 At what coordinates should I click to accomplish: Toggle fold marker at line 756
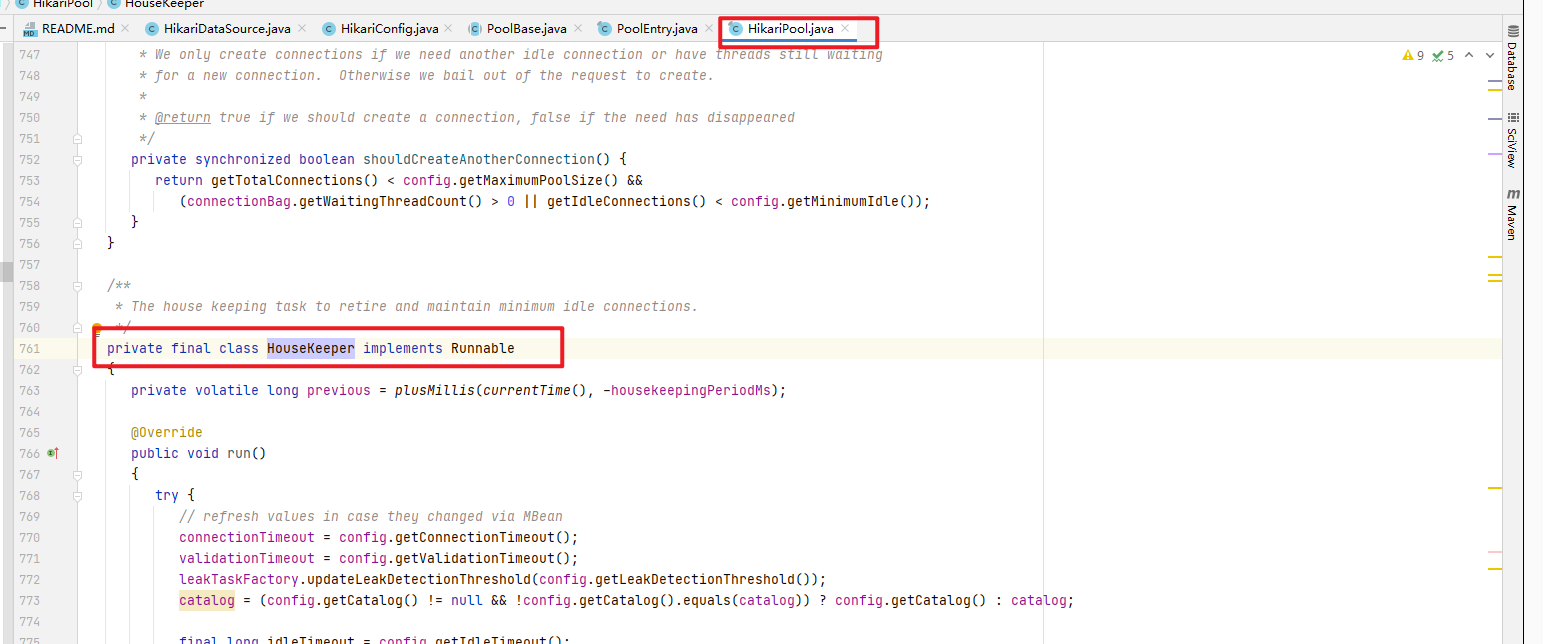(77, 243)
